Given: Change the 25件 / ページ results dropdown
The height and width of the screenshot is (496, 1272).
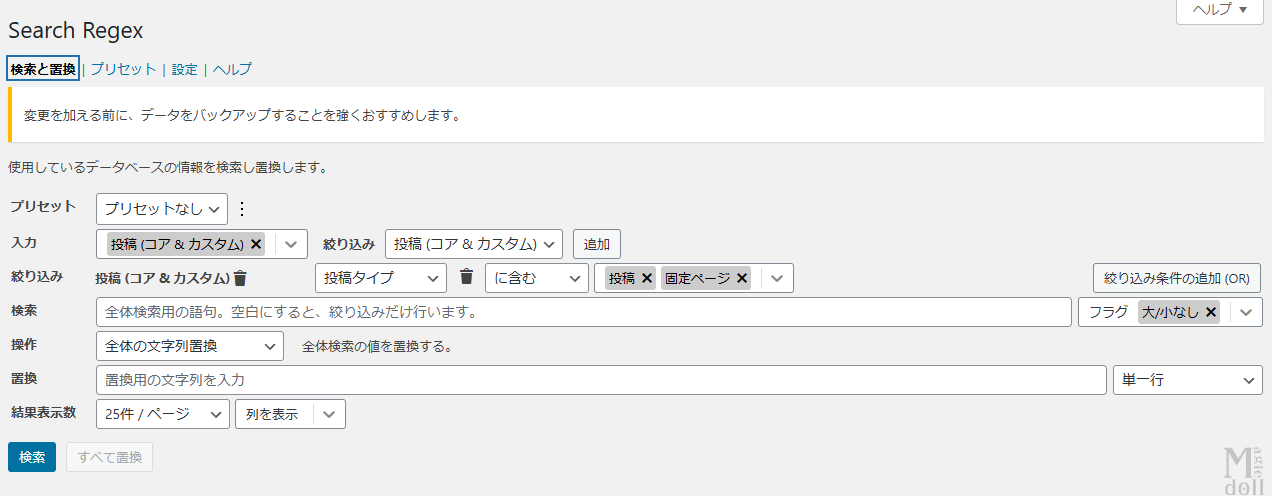Looking at the screenshot, I should [162, 414].
